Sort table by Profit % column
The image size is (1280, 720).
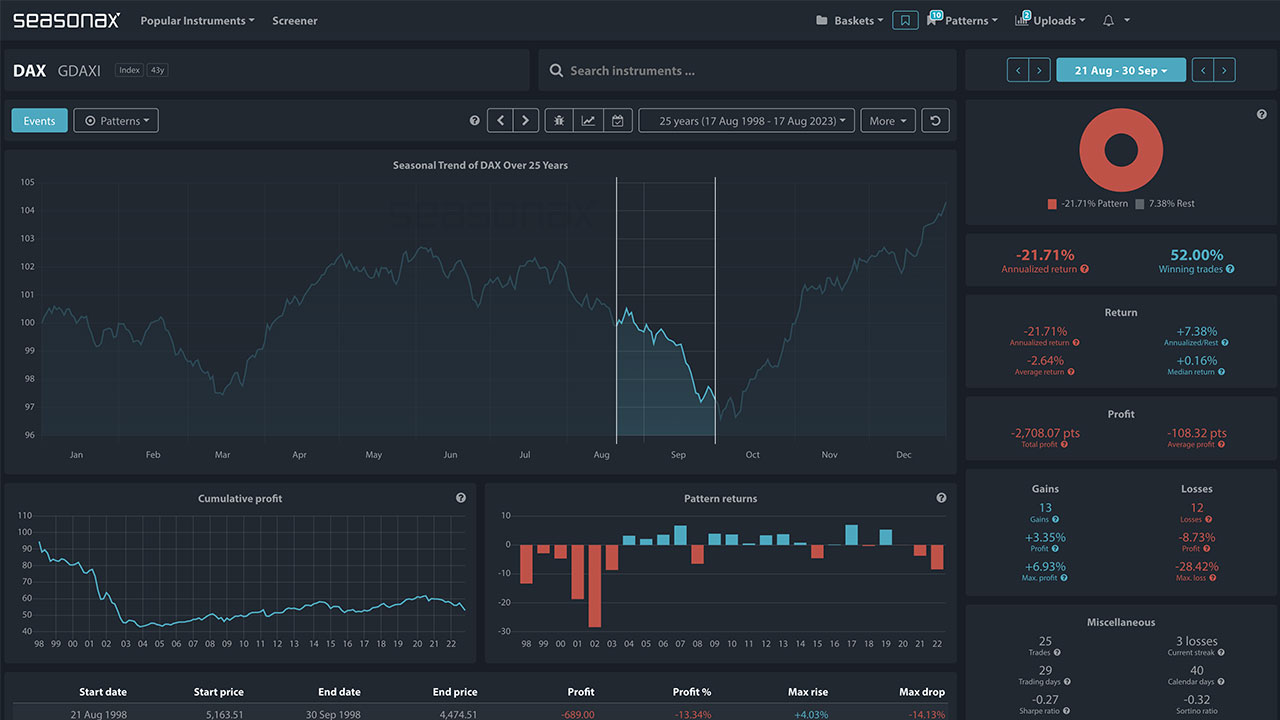690,692
